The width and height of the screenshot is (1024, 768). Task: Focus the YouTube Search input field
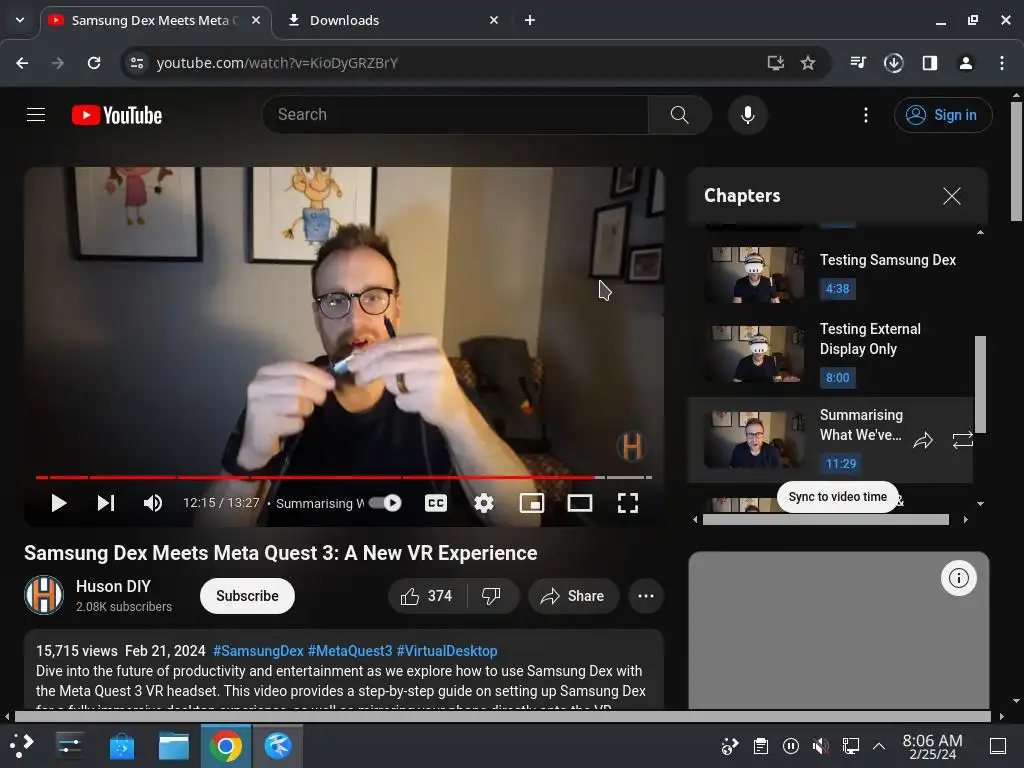(455, 115)
